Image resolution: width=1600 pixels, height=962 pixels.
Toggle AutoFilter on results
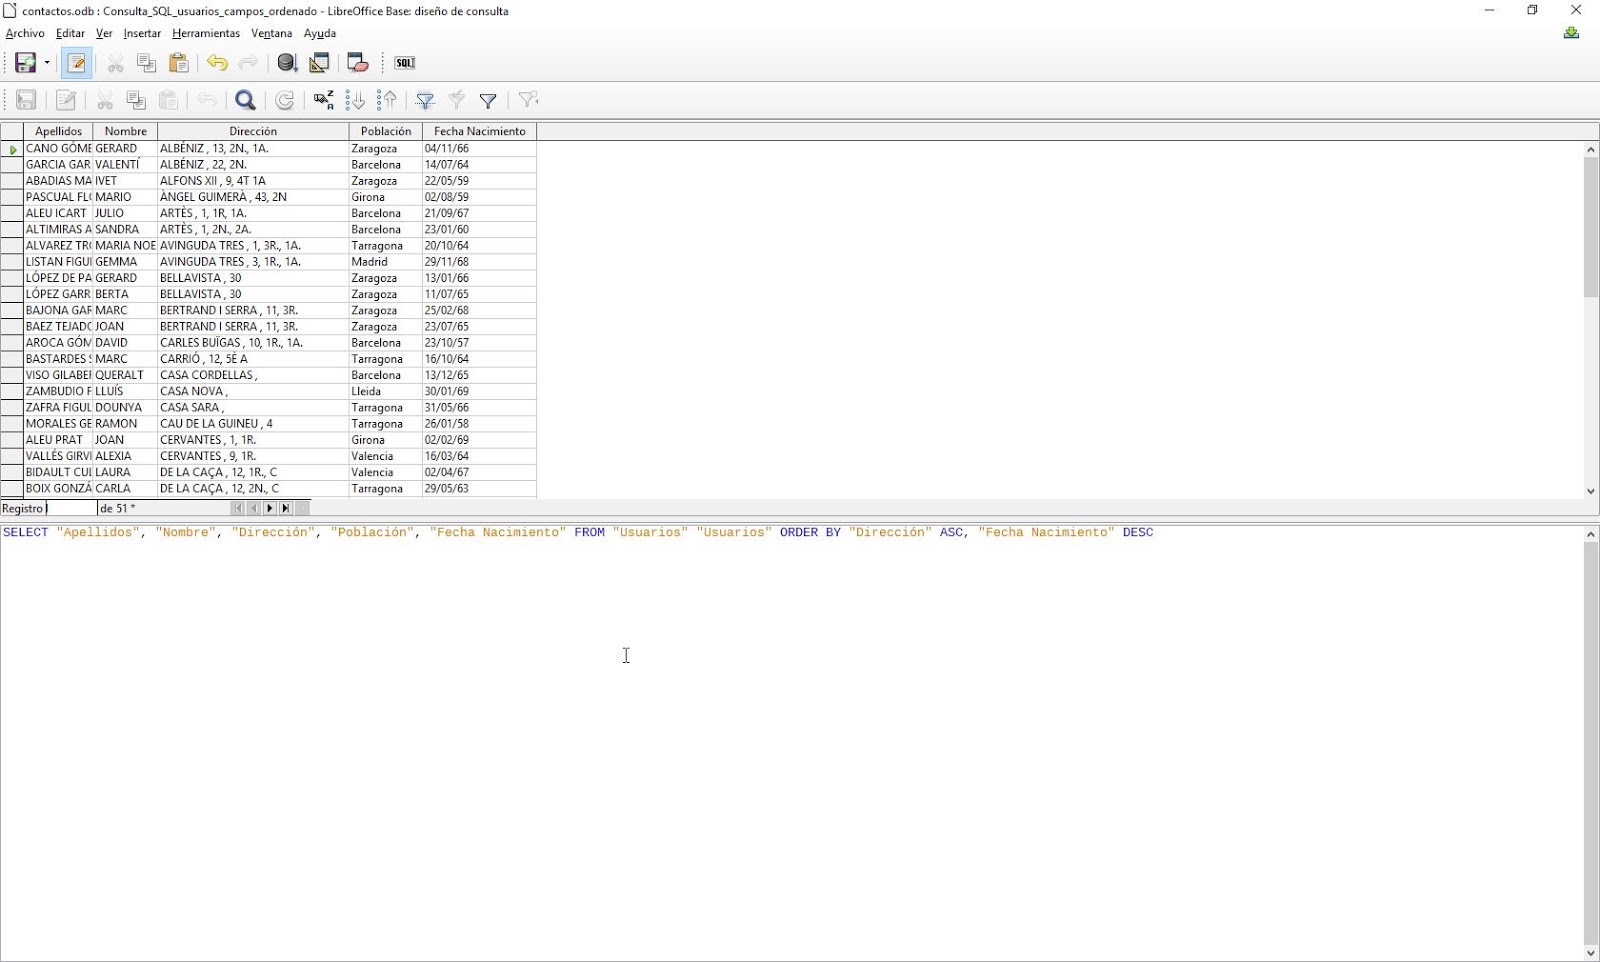pos(425,100)
